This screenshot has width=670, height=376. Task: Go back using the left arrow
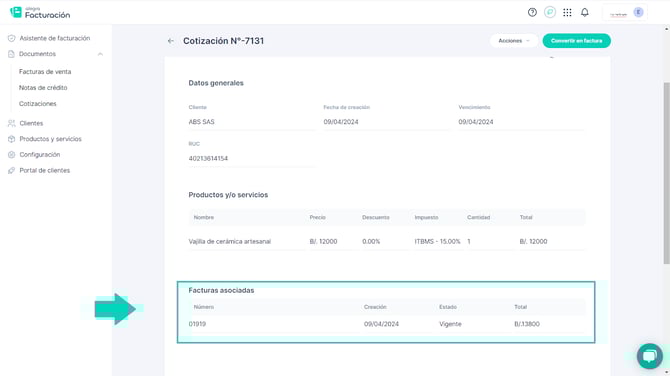pos(170,41)
